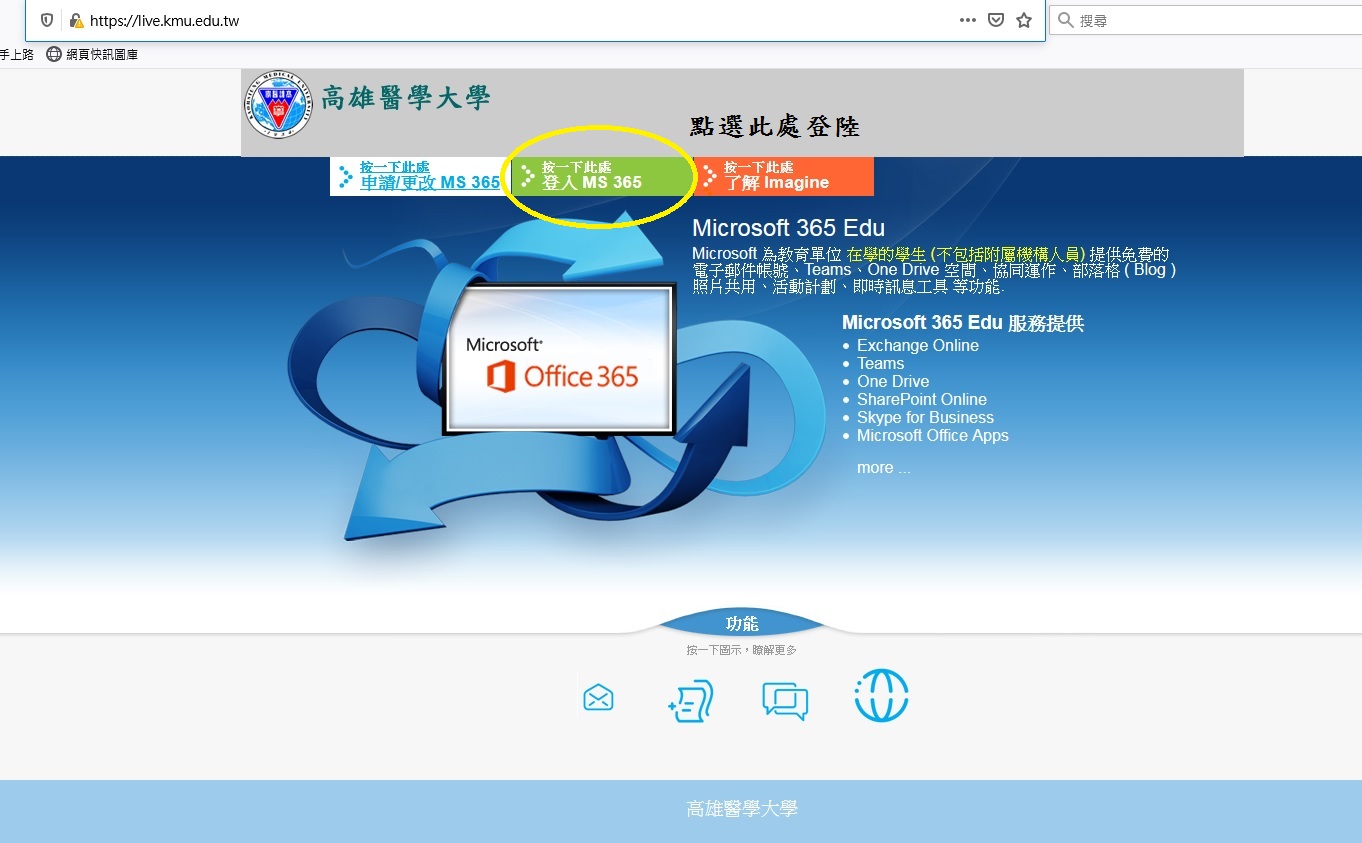1362x843 pixels.
Task: Click 了解 Imagine orange button
Action: 783,176
